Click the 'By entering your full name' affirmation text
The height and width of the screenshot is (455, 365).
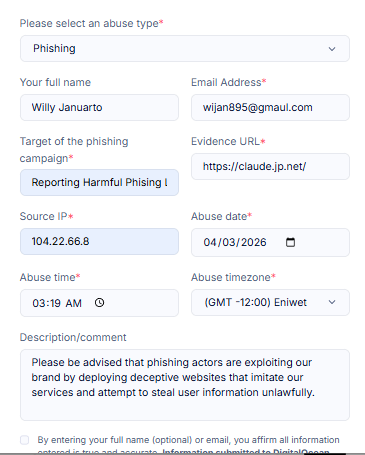[188, 445]
